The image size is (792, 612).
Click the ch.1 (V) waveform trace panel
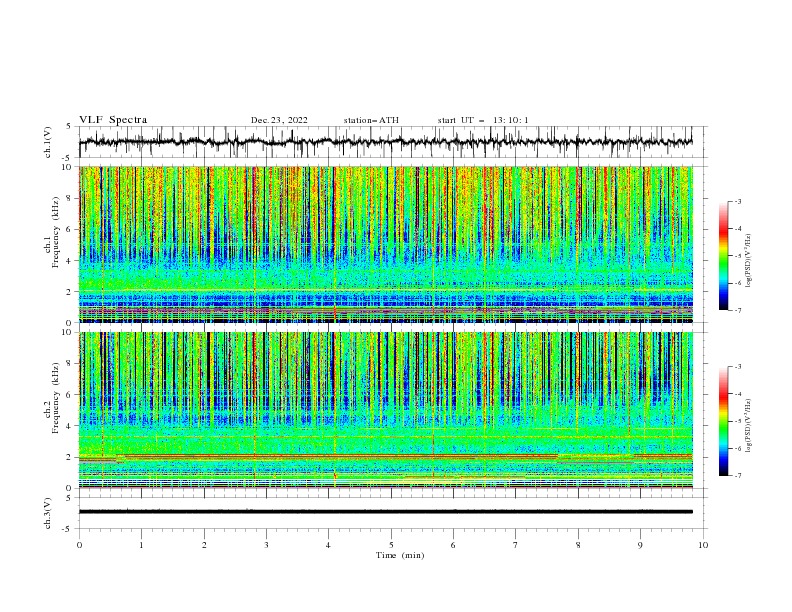pos(392,142)
